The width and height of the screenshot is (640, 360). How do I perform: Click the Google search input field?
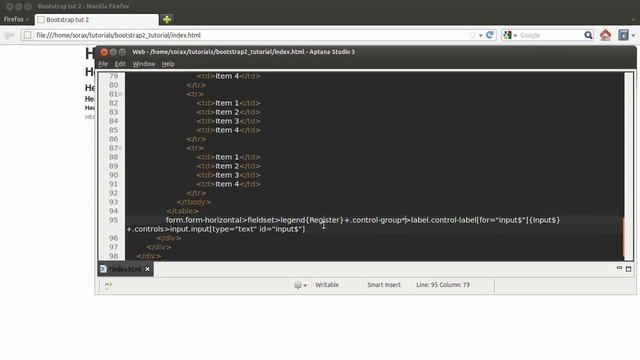[x=550, y=36]
